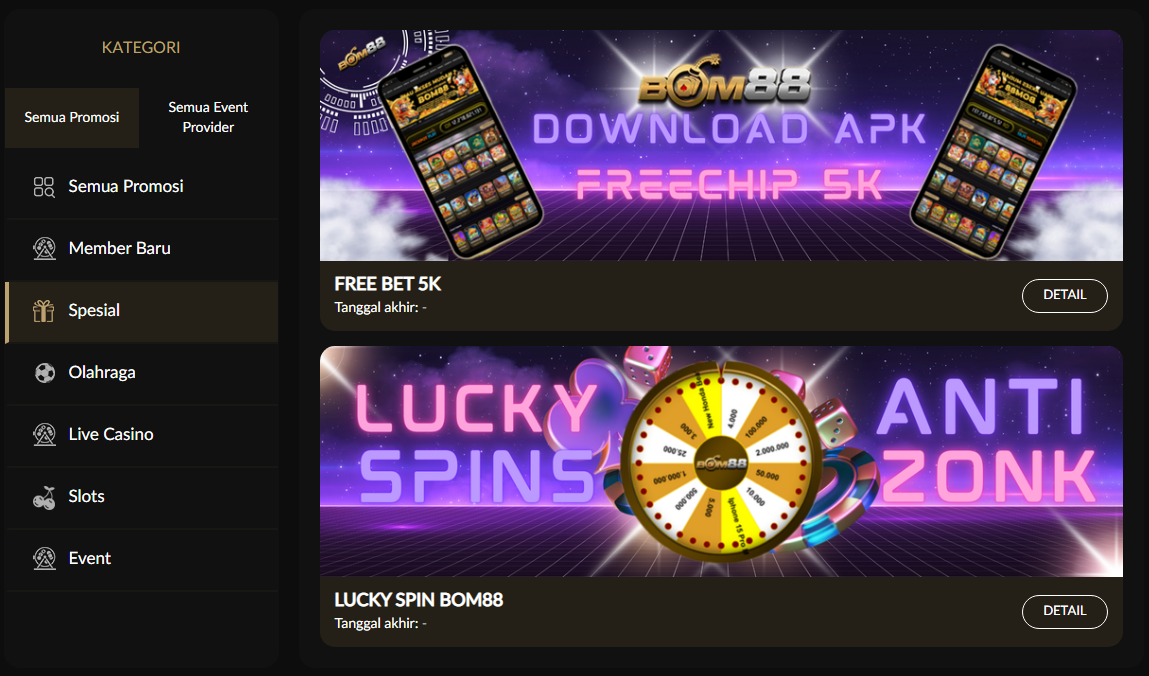
Task: Click the Slots cherry icon
Action: click(x=44, y=497)
